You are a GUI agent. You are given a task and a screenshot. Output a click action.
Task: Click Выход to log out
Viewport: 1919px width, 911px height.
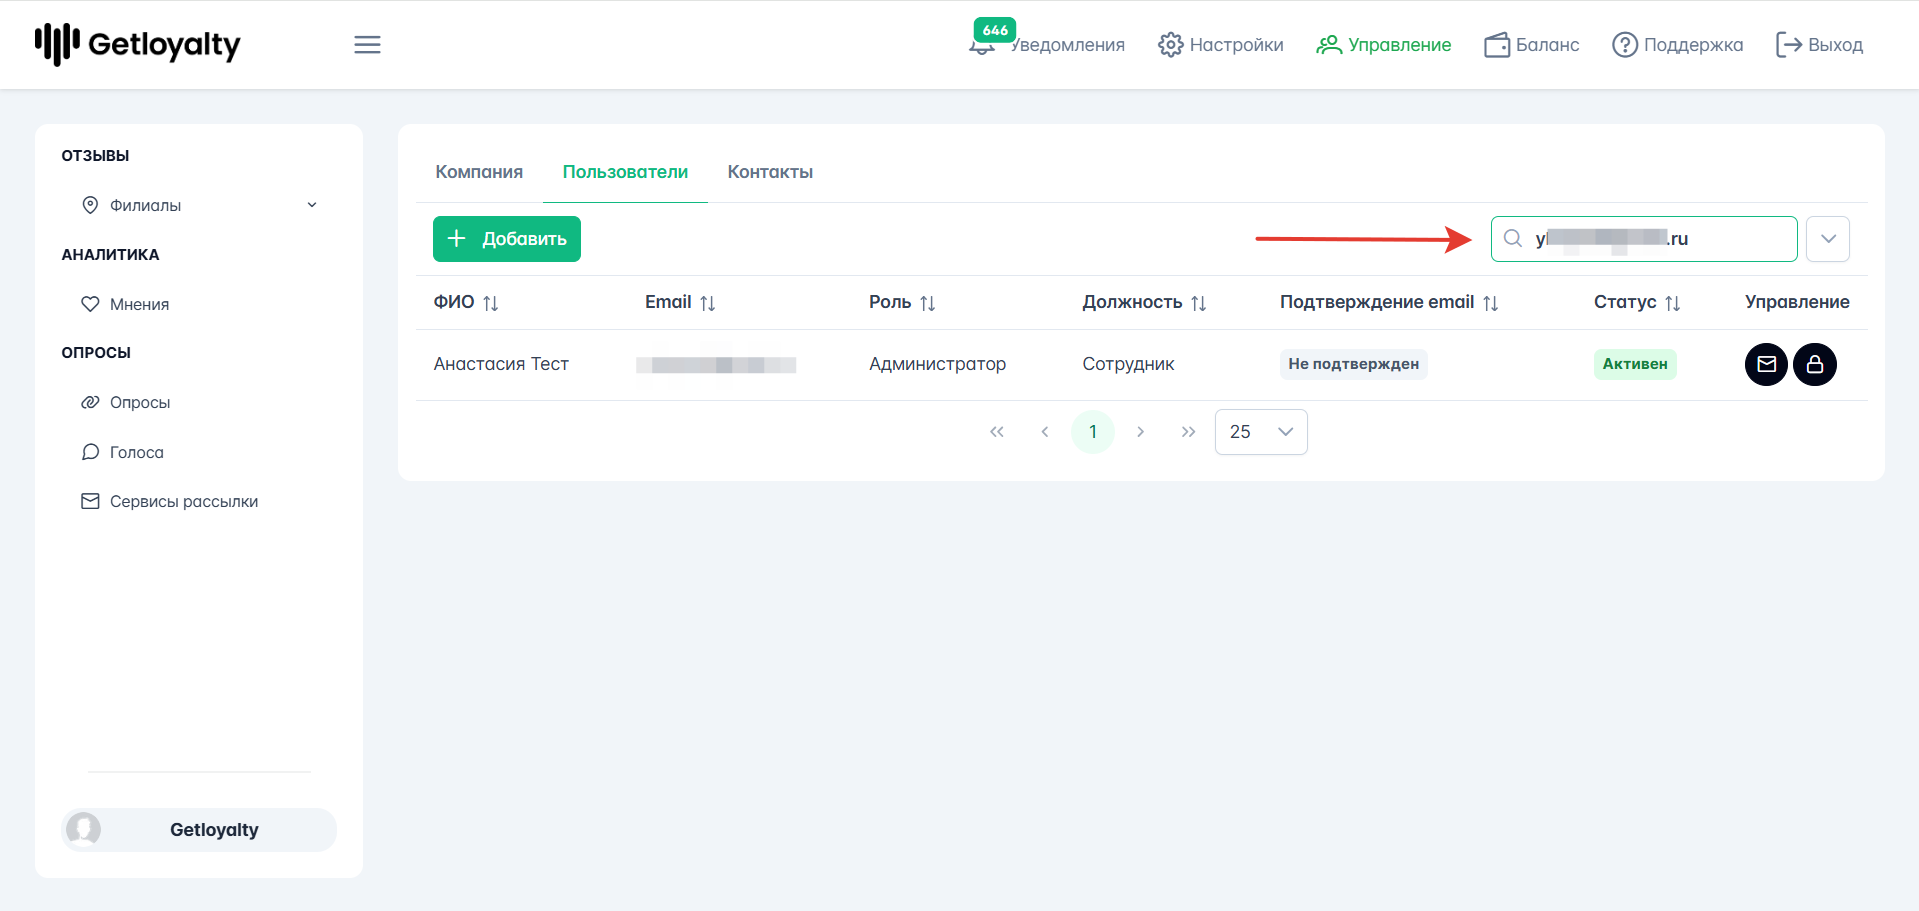(x=1819, y=45)
